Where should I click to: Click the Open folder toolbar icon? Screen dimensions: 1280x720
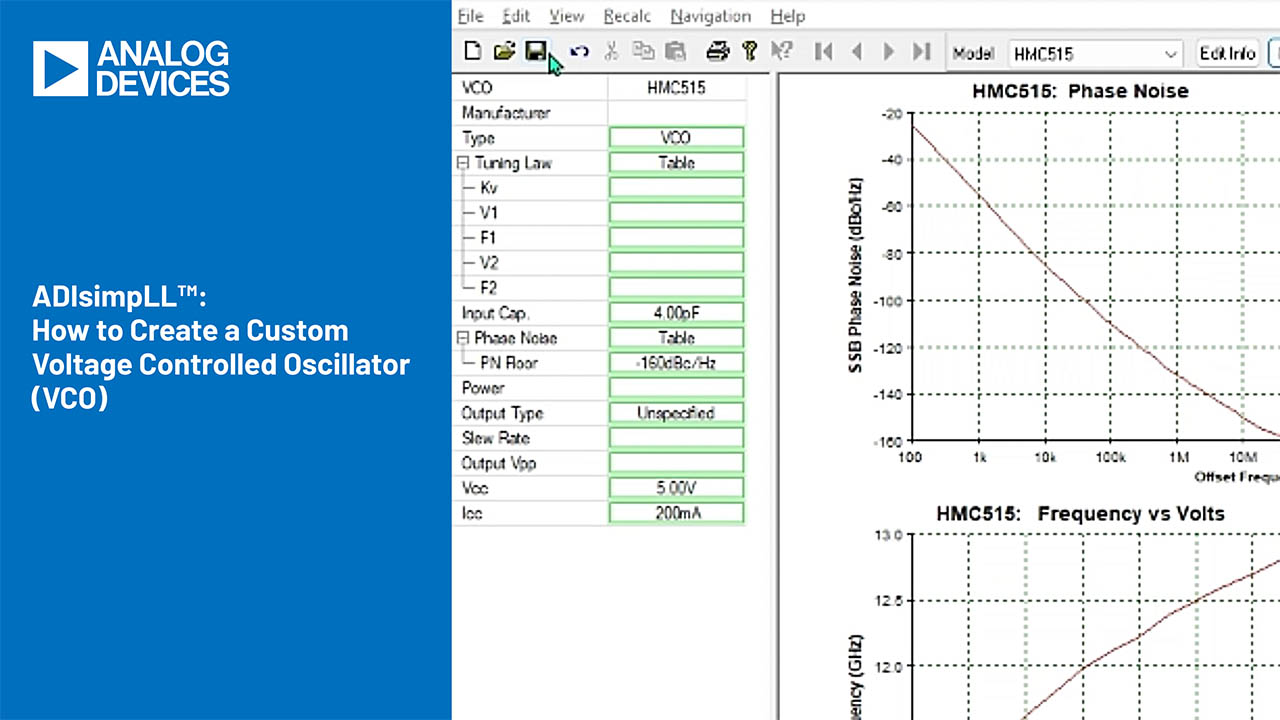pos(504,52)
